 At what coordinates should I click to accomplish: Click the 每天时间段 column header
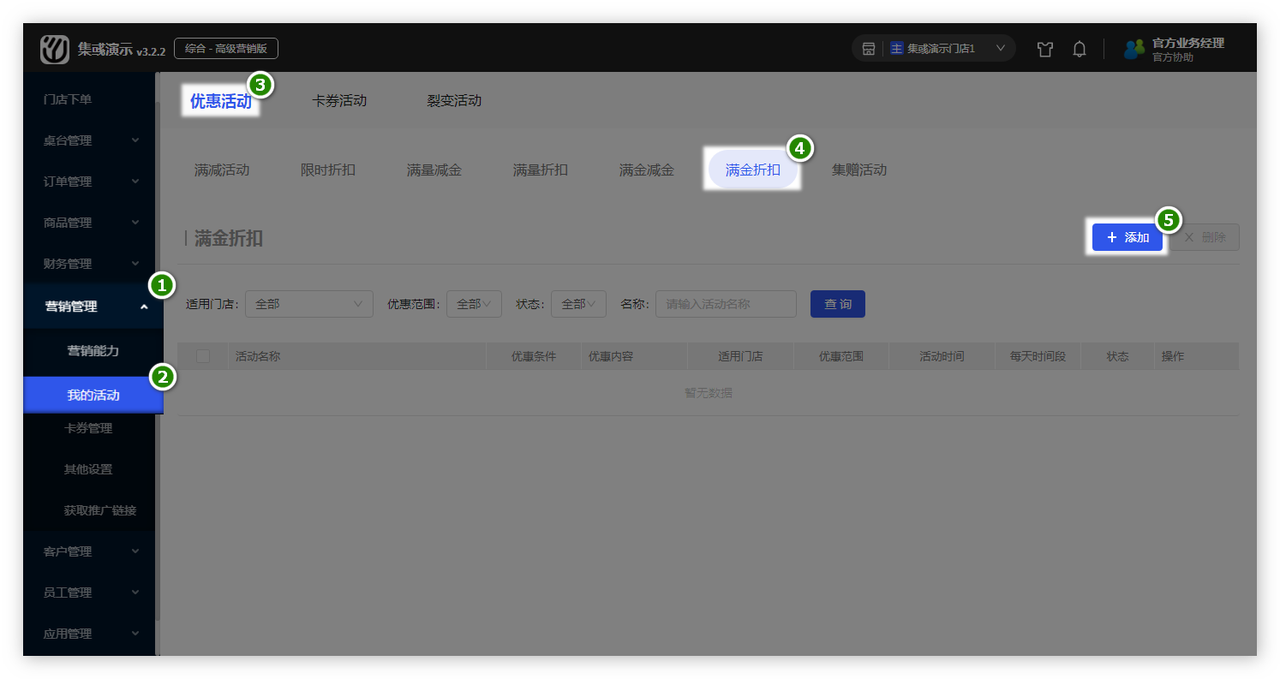[1038, 356]
